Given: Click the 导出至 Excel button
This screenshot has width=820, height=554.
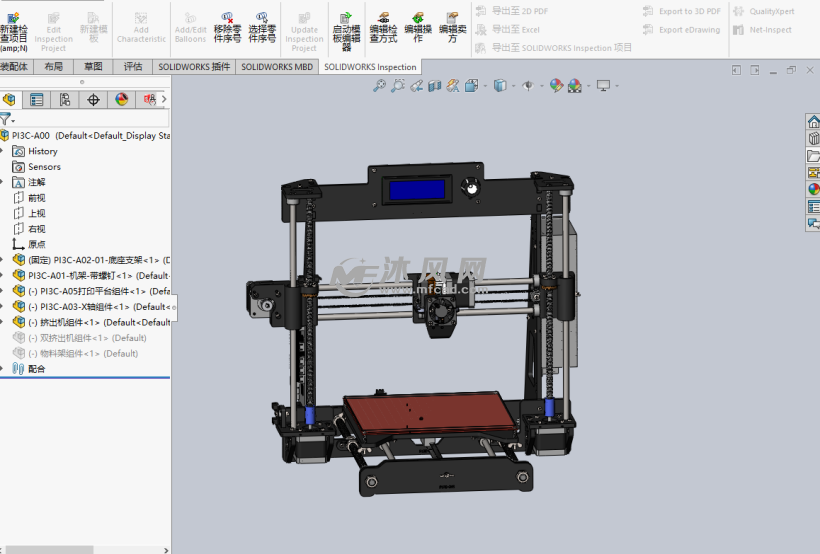Looking at the screenshot, I should pos(507,30).
